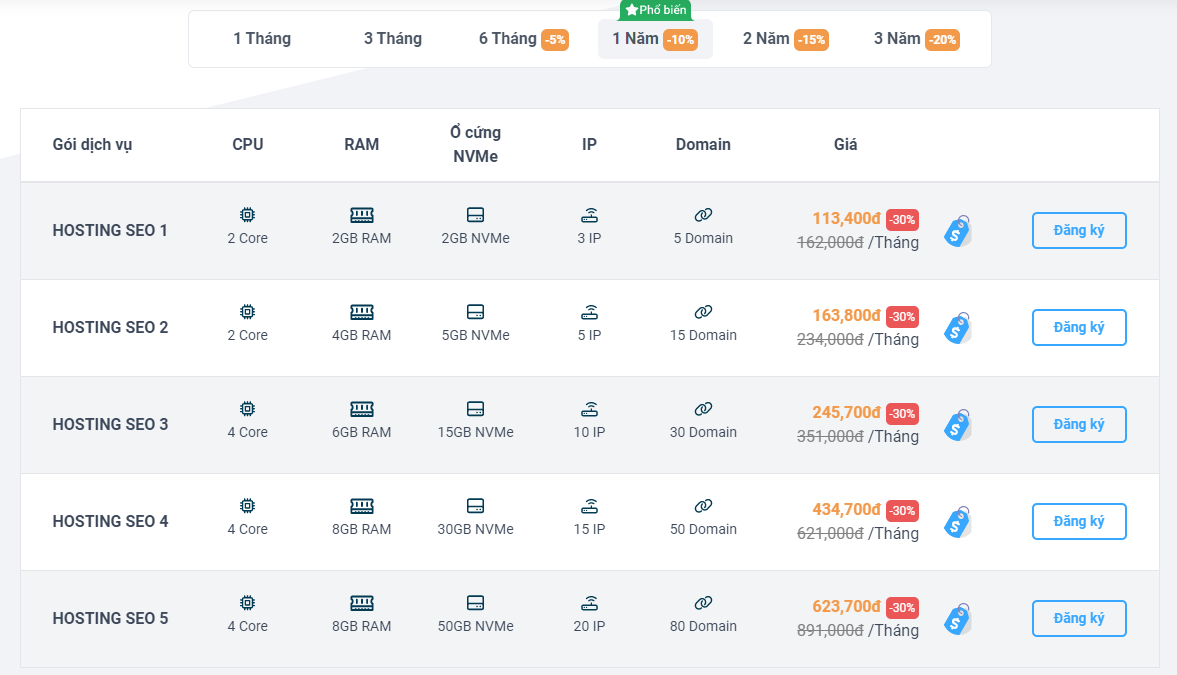Click the domain link icon in HOSTING SEO 5 row

pos(703,603)
